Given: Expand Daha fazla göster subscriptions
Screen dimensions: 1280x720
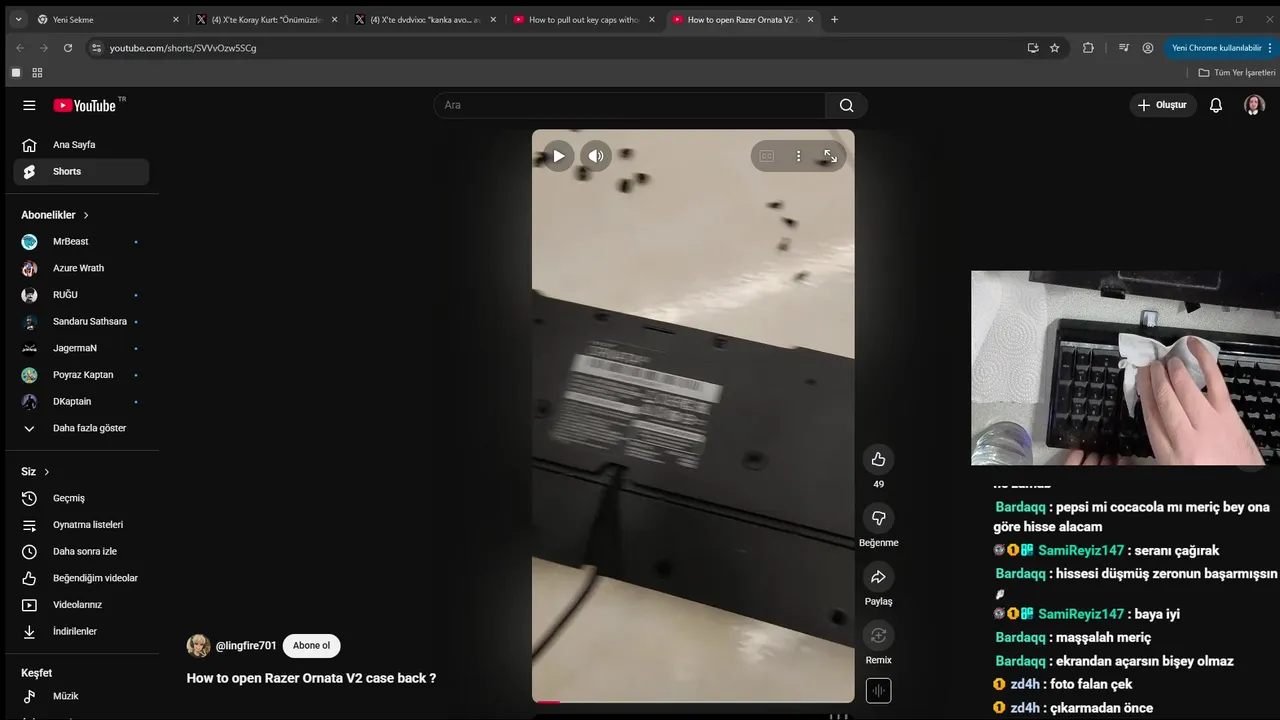Looking at the screenshot, I should (81, 428).
